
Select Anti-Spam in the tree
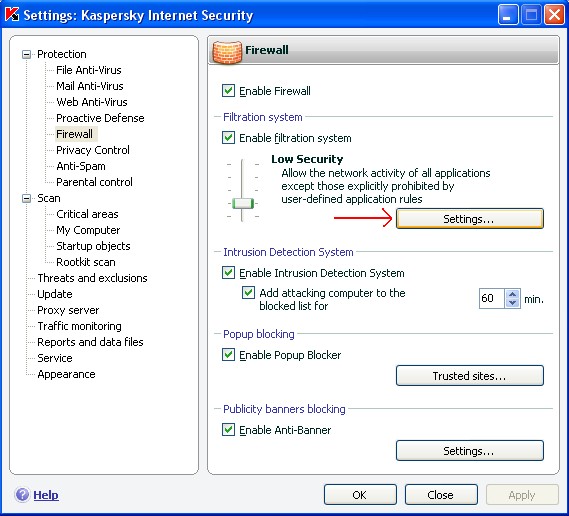[x=81, y=166]
